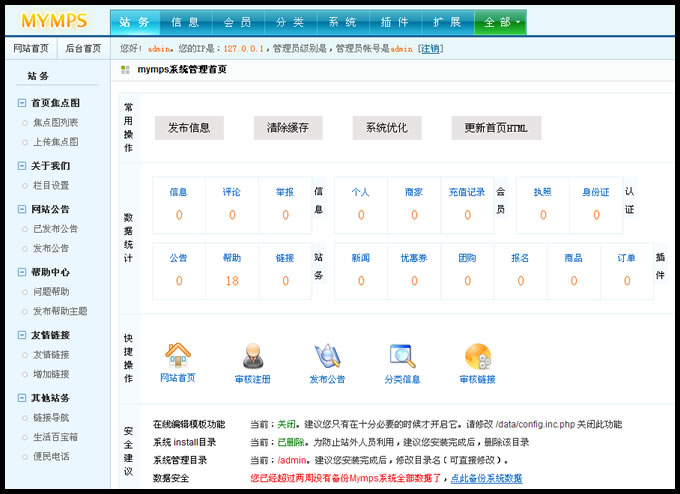Open 便民电话 in sidebar
The image size is (680, 494).
tap(51, 456)
